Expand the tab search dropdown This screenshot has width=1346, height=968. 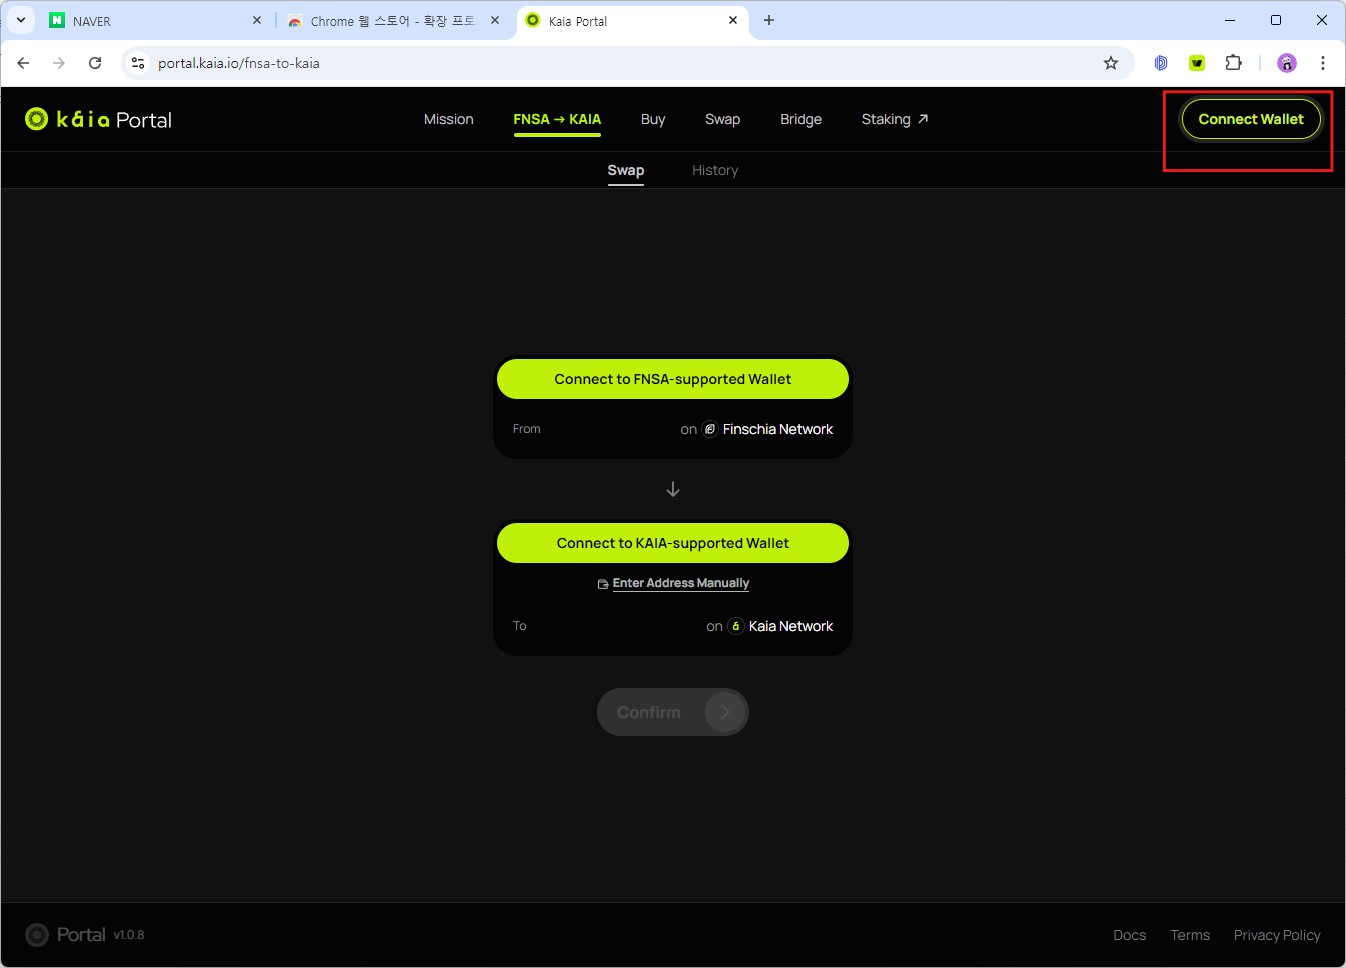click(x=20, y=20)
